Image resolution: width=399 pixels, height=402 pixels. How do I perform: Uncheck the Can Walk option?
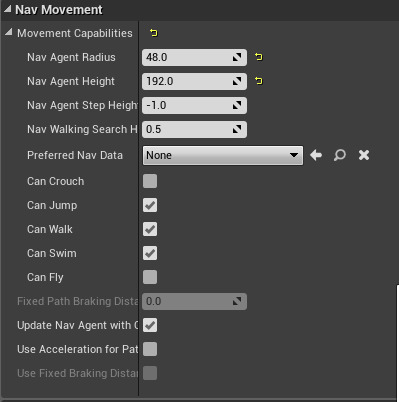[150, 229]
